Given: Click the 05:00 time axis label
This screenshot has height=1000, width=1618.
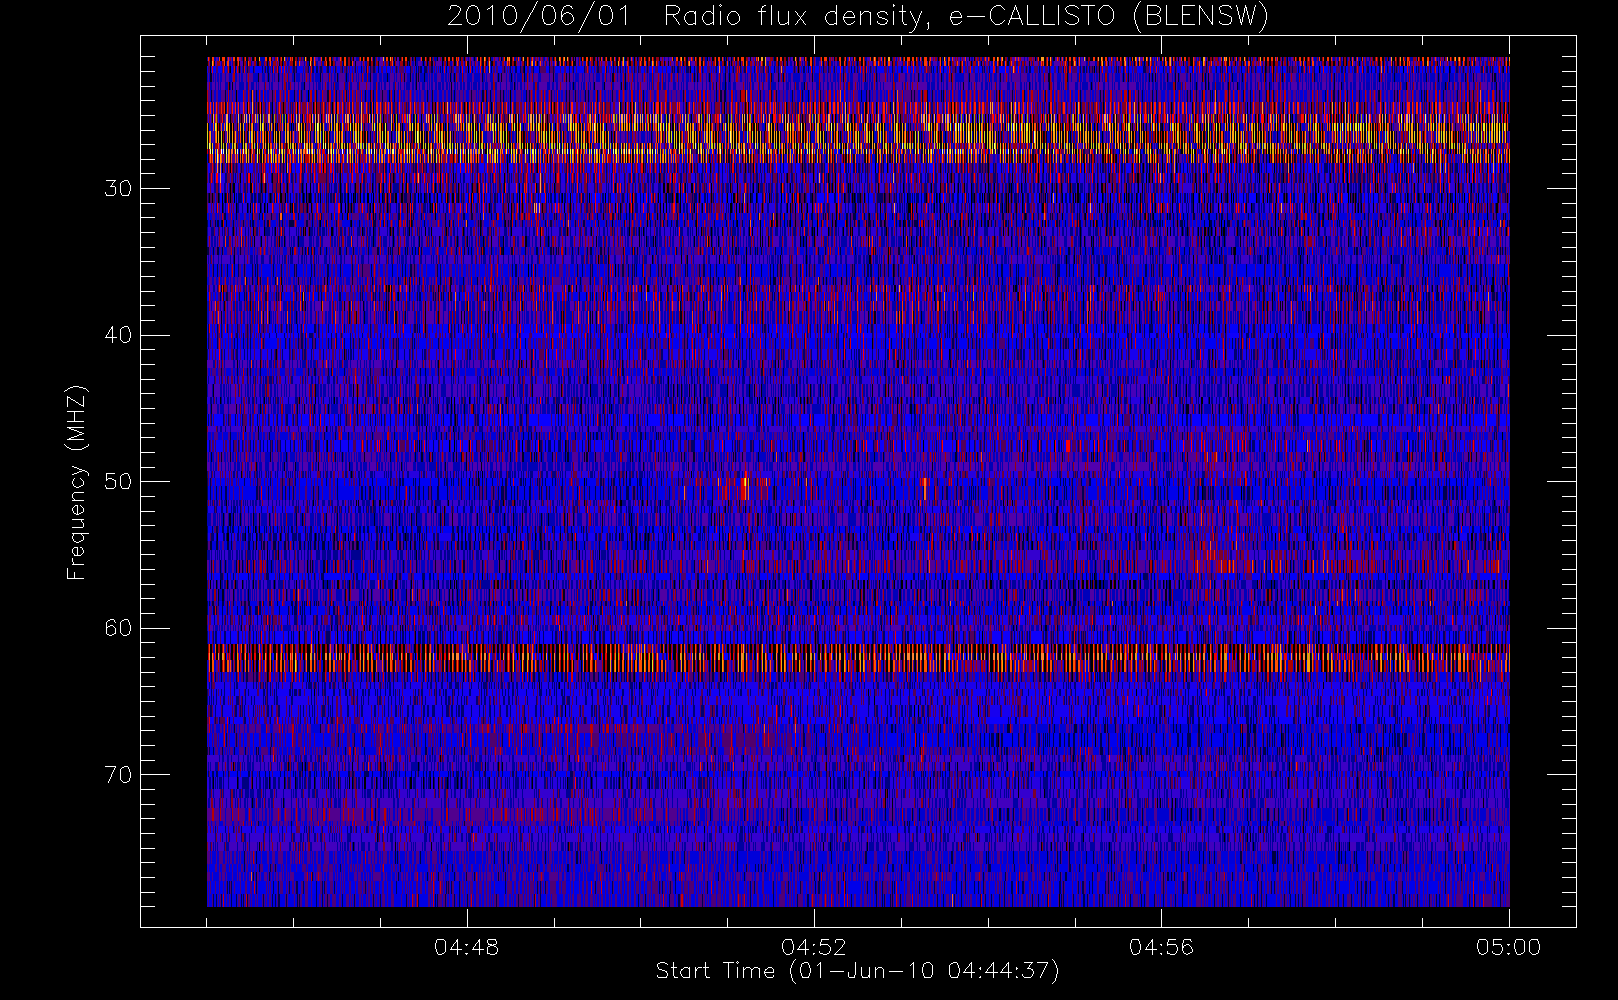Looking at the screenshot, I should 1508,947.
